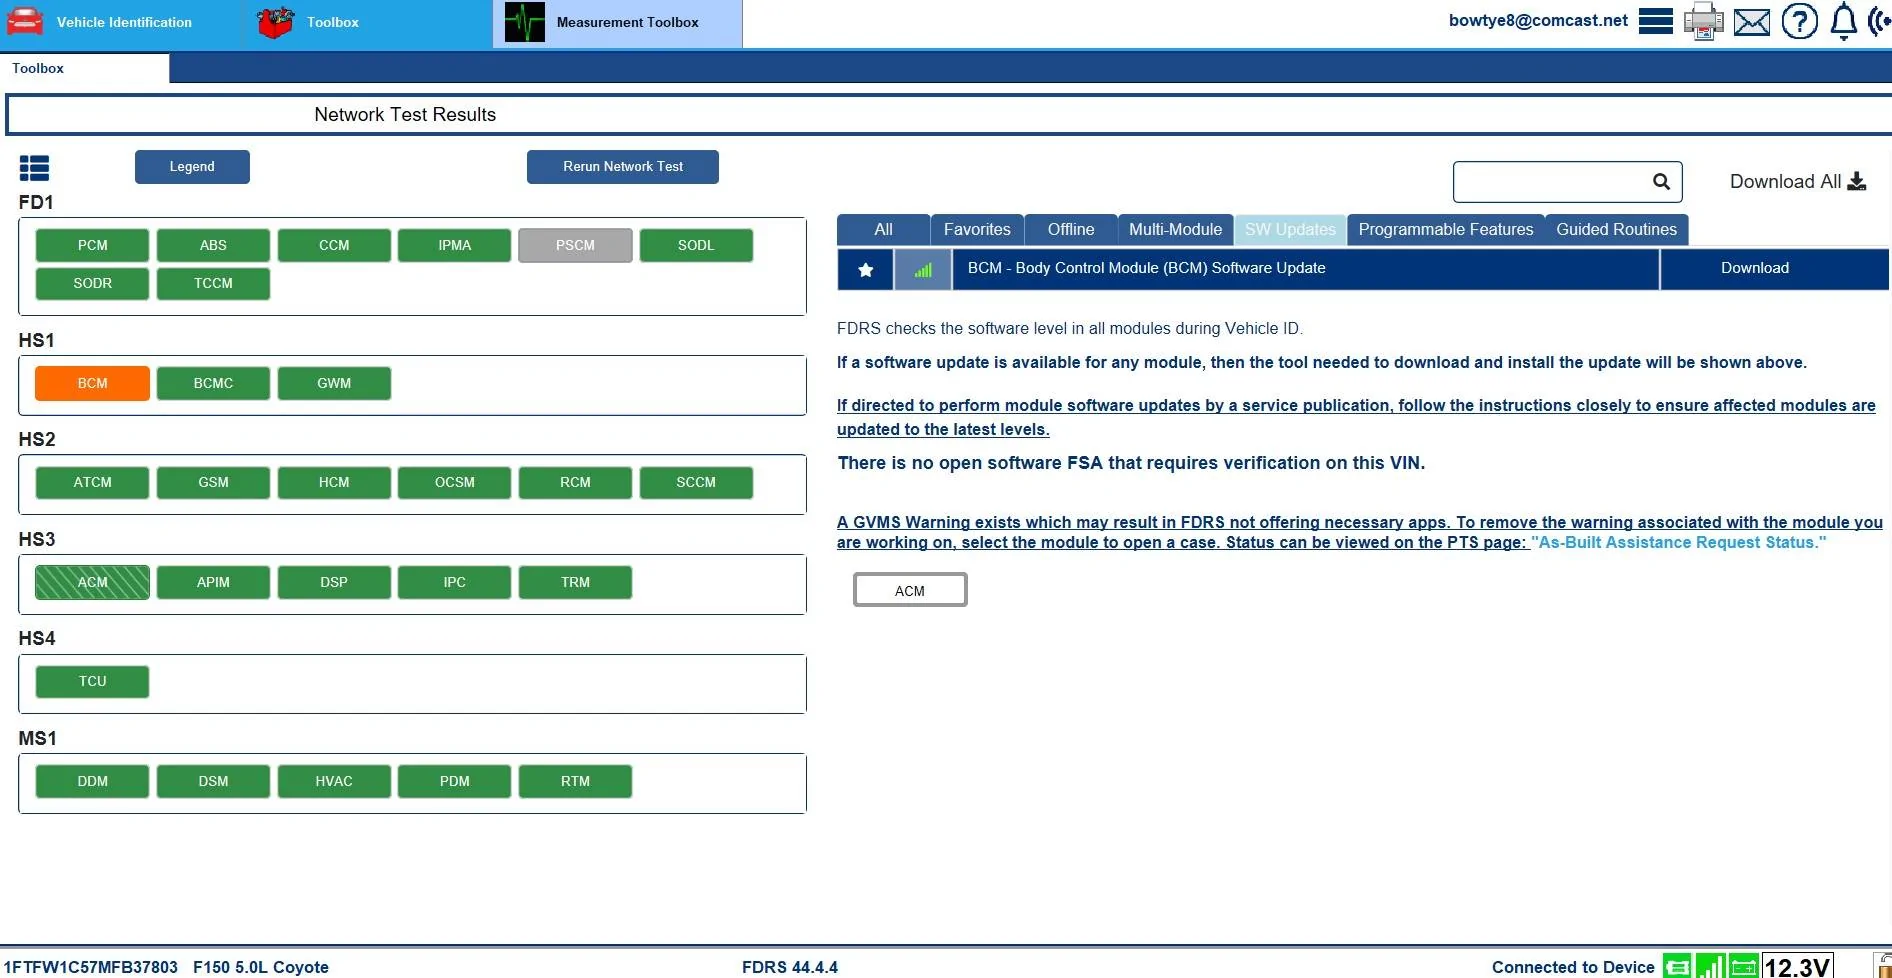Click the Measurement Toolbox waveform icon
This screenshot has height=978, width=1892.
click(x=524, y=22)
